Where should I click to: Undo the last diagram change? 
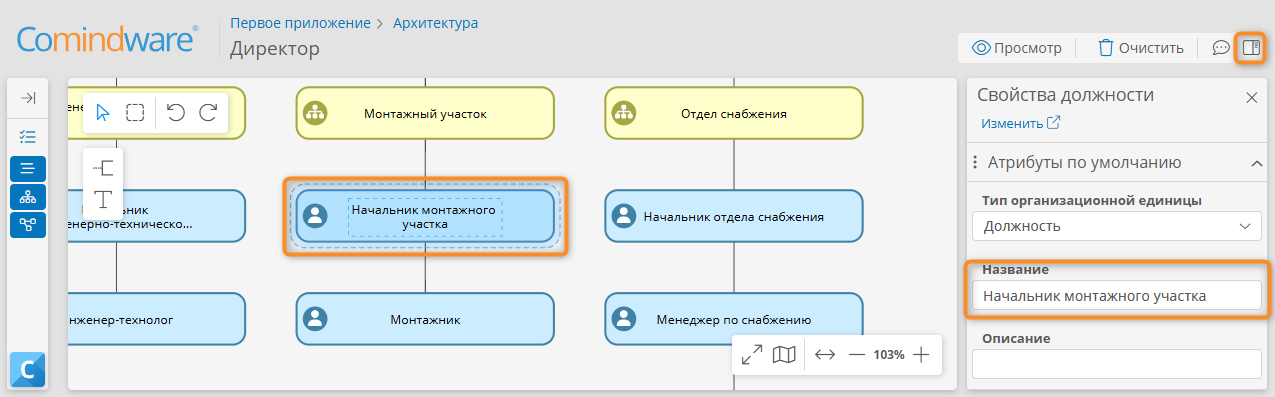176,112
